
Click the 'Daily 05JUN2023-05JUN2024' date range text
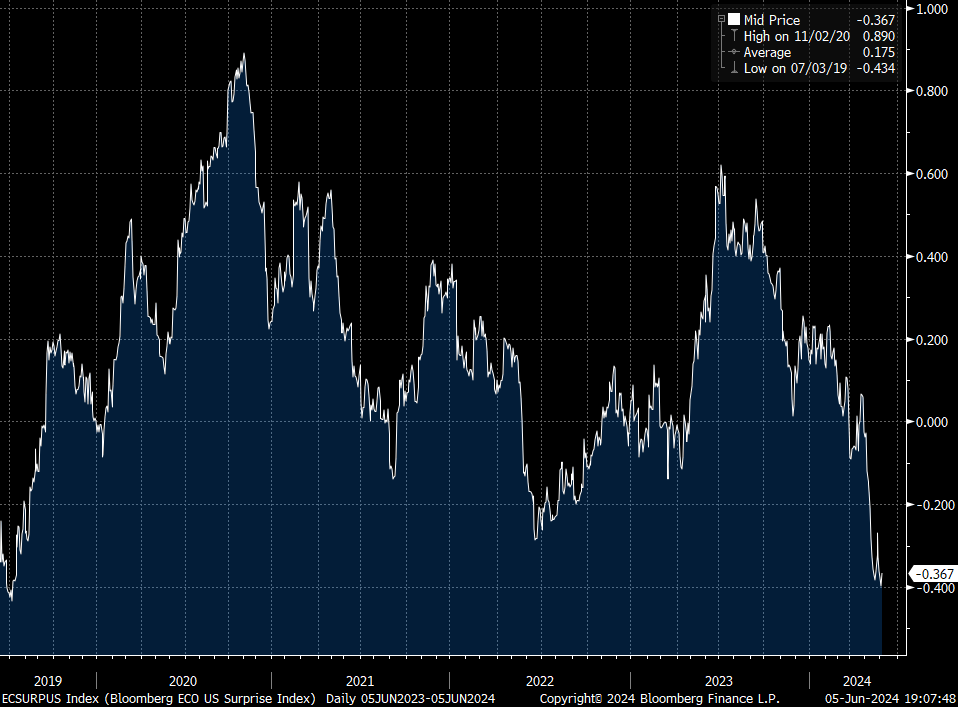point(411,698)
